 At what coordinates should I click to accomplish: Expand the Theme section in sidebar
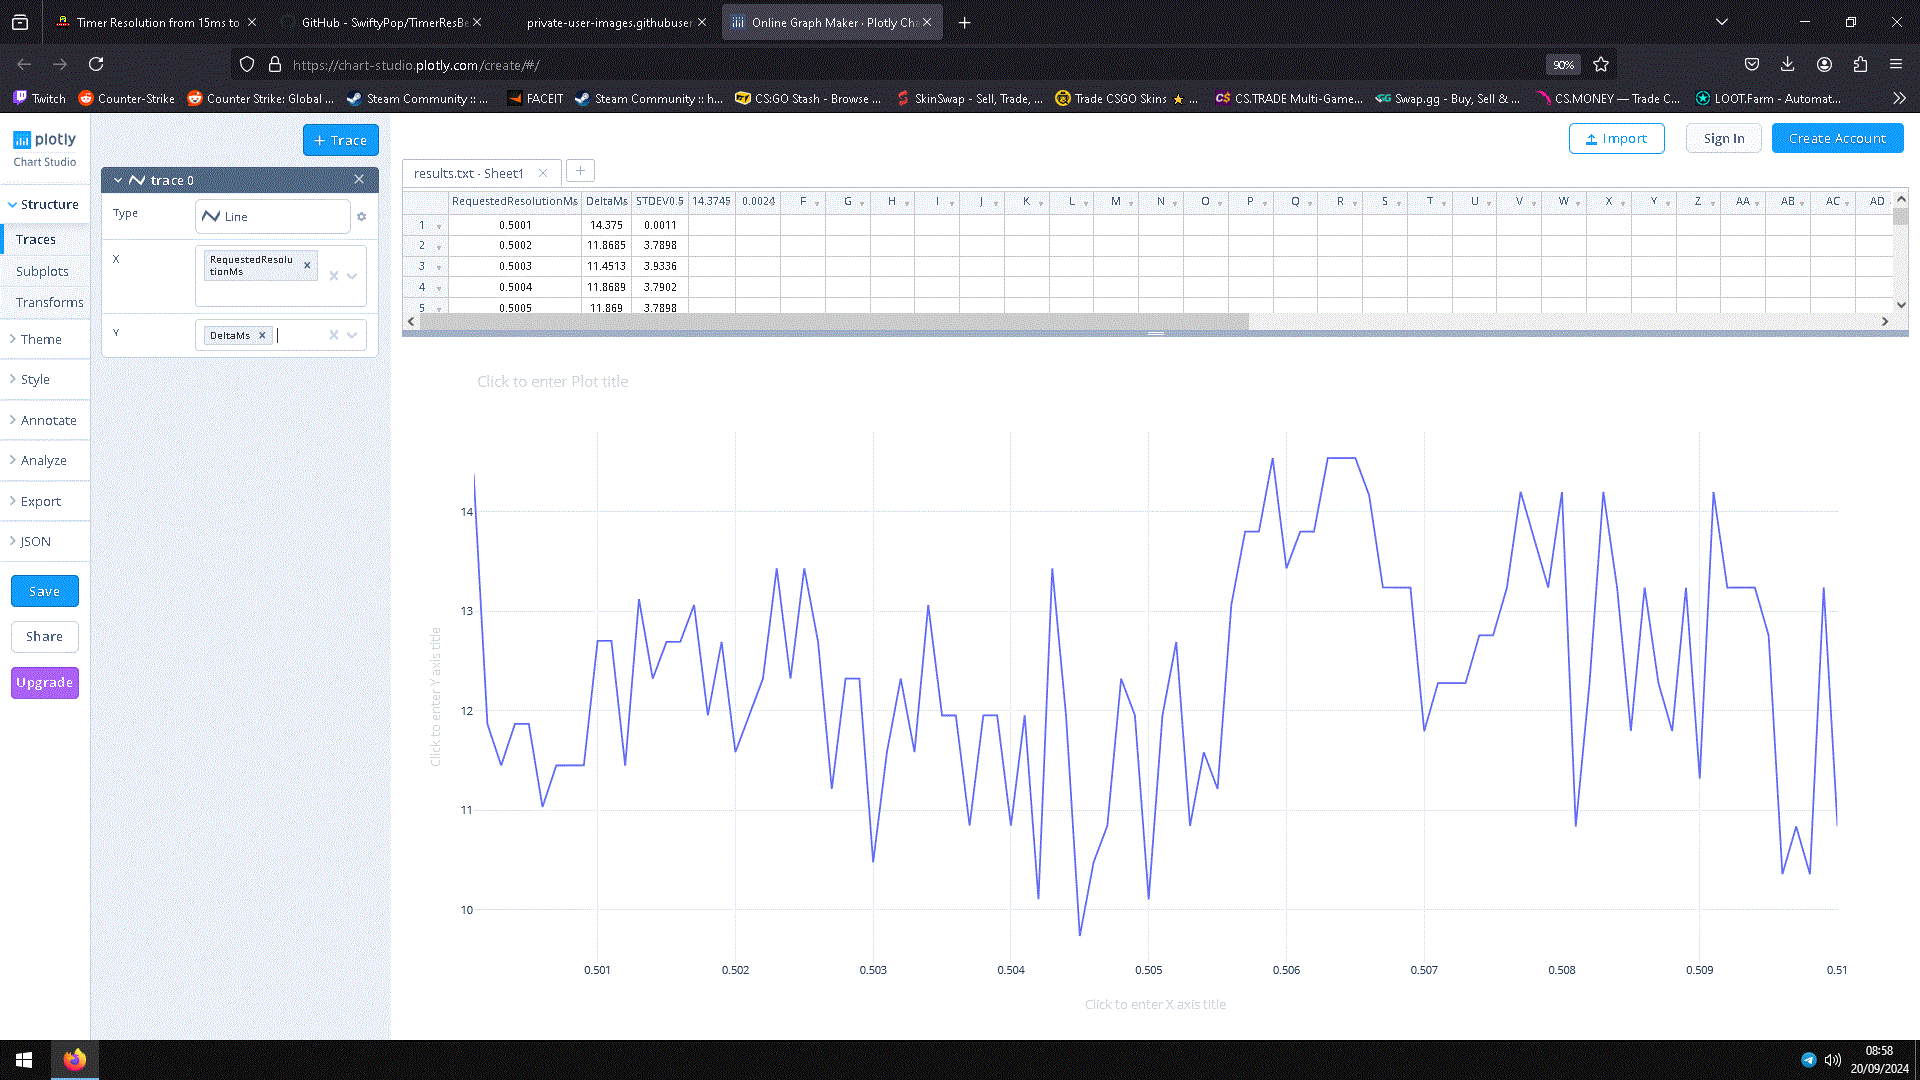41,340
